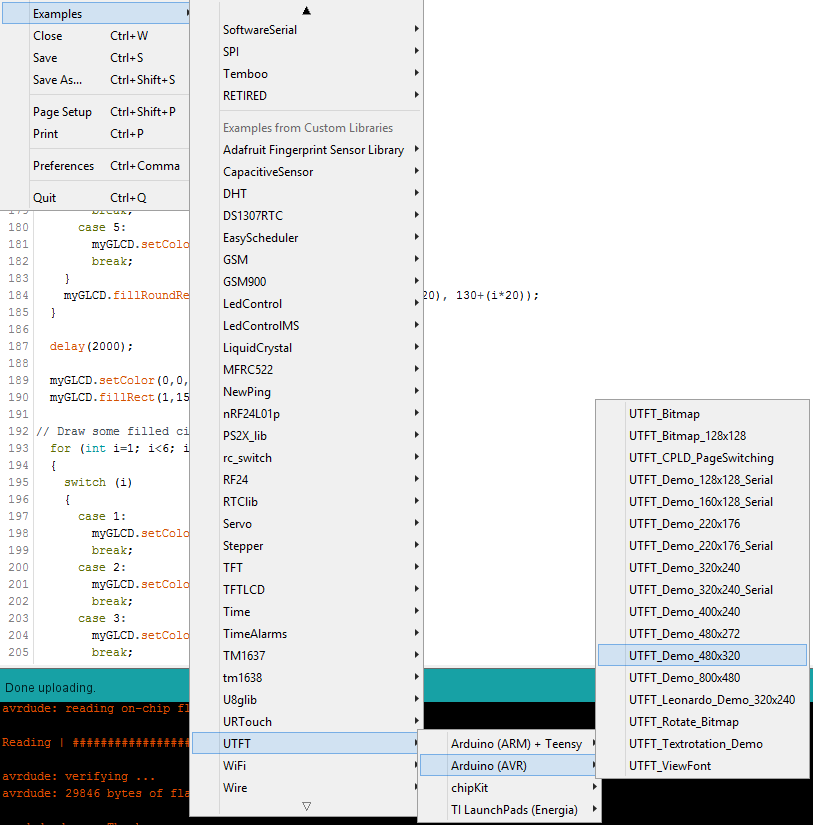Open the NewPing examples submenu

306,392
